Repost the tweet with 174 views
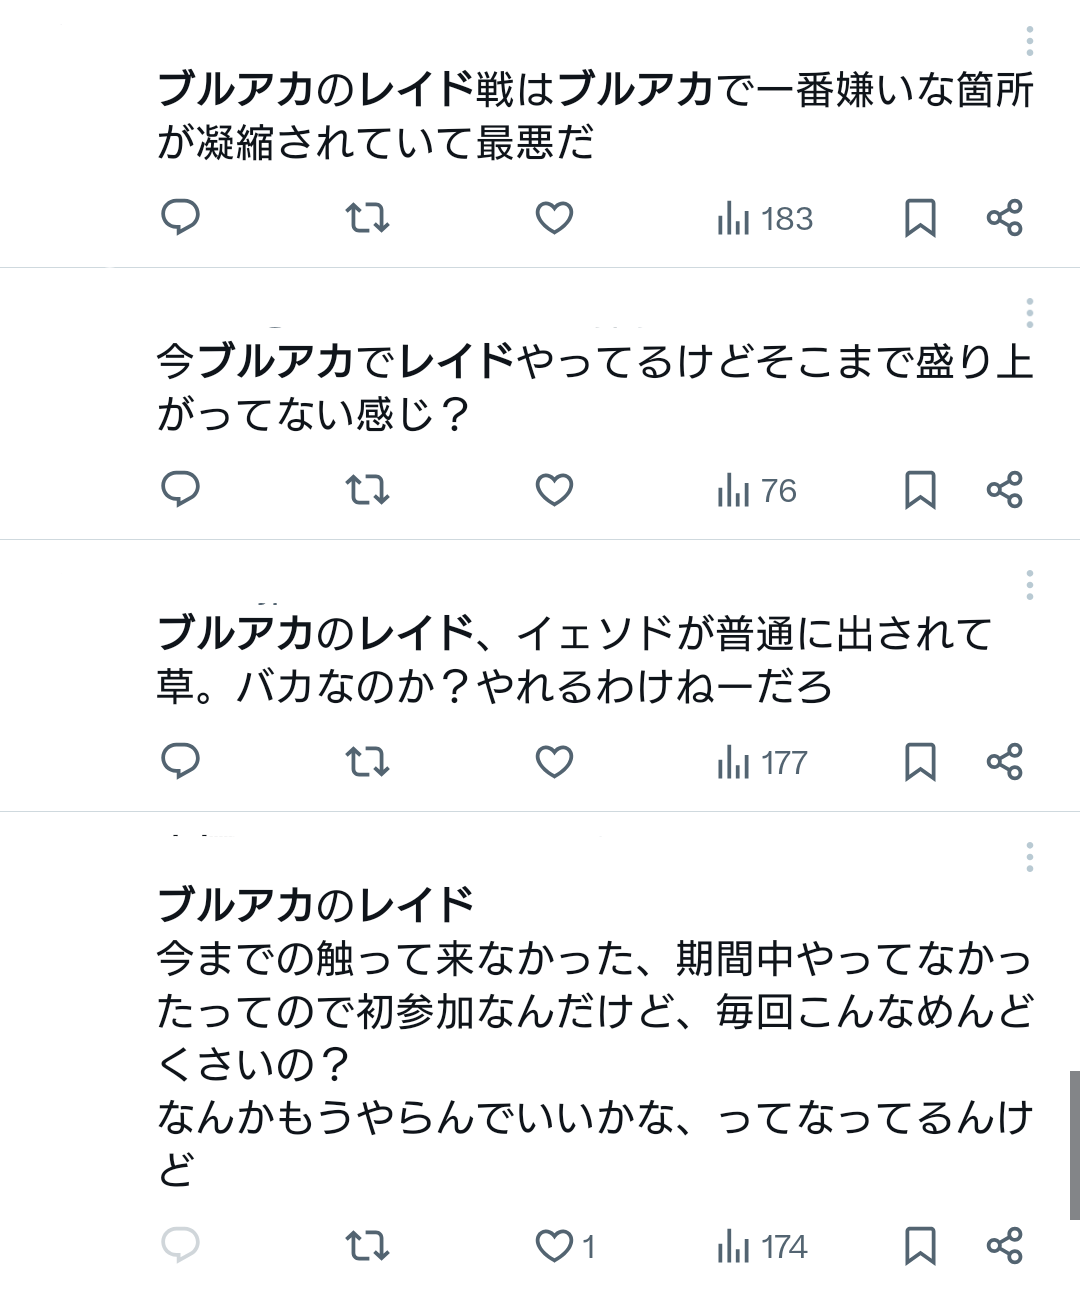Viewport: 1080px width, 1295px height. [367, 1246]
